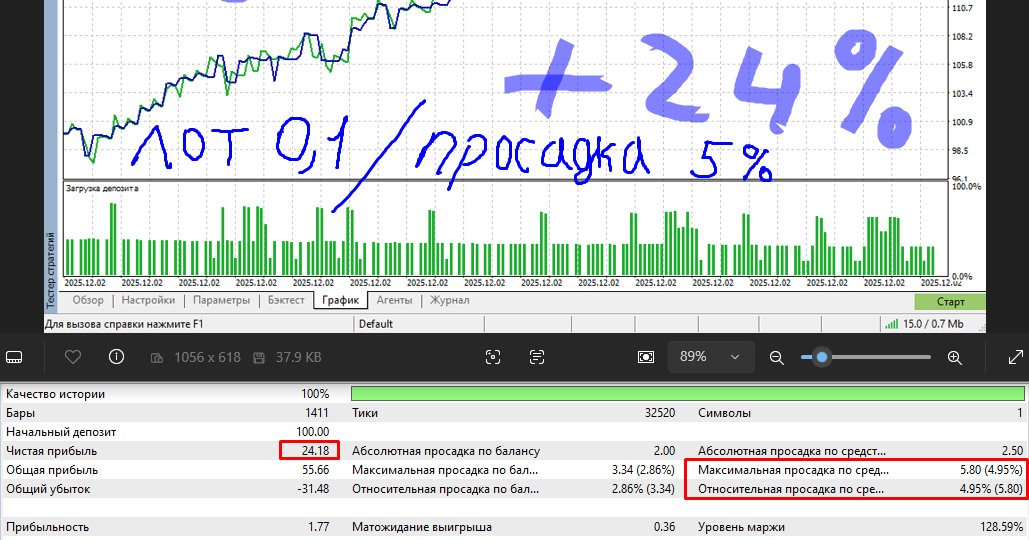Click the green Старт button

(x=950, y=301)
